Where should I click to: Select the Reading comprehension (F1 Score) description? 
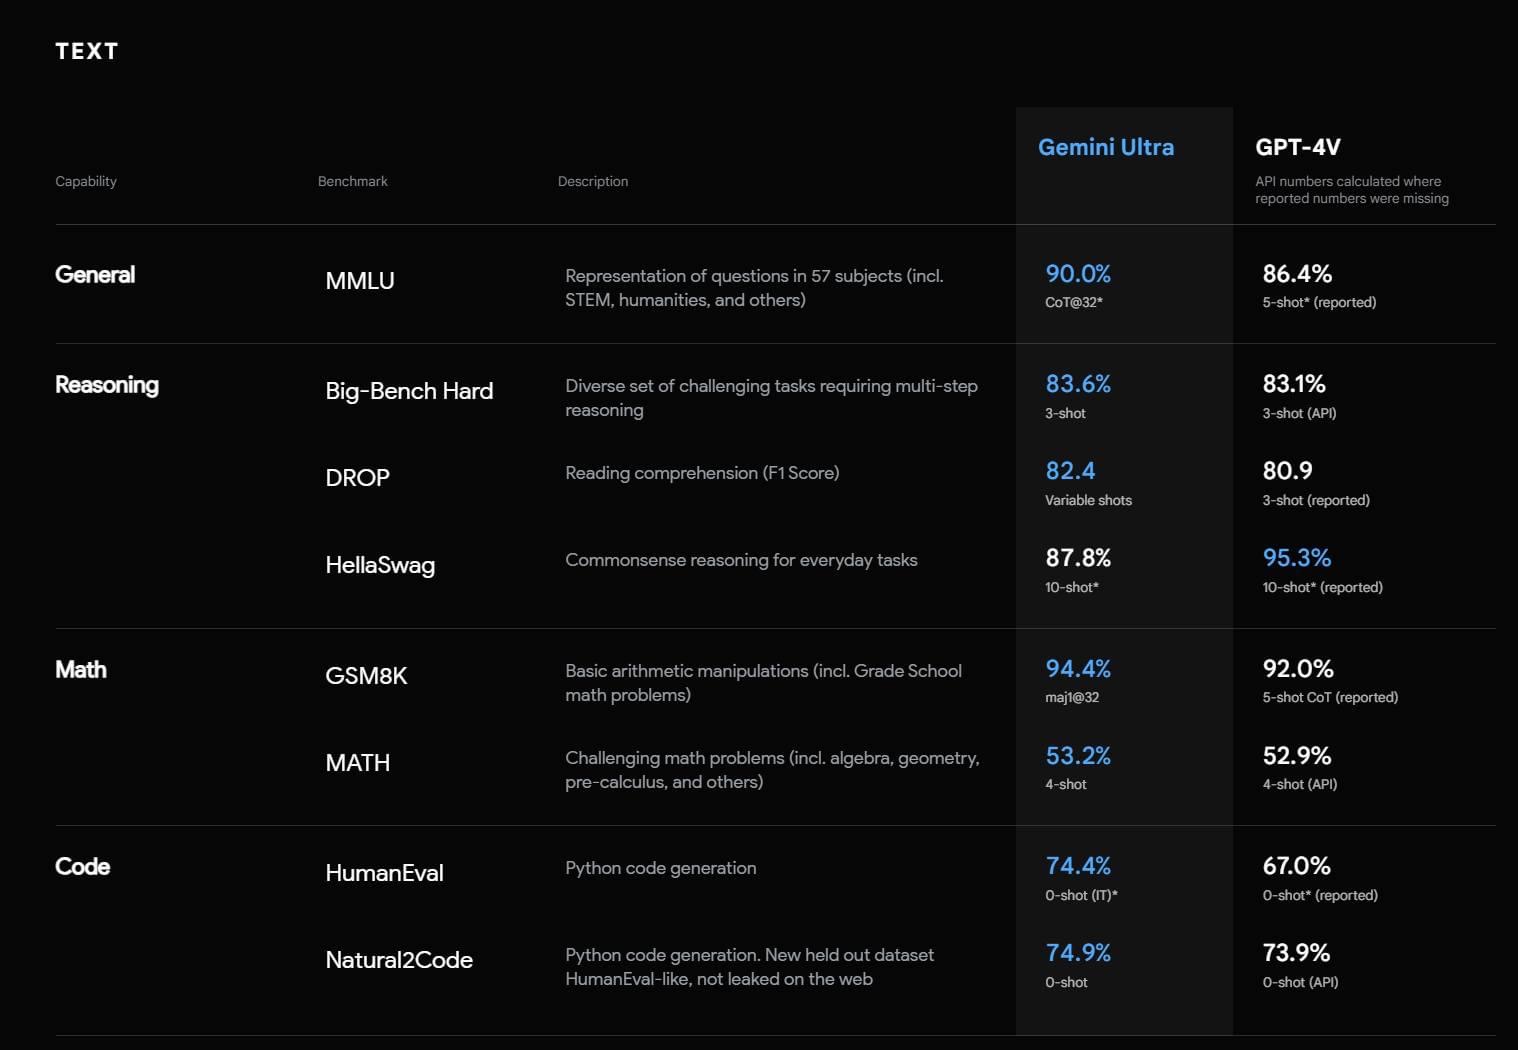point(702,473)
